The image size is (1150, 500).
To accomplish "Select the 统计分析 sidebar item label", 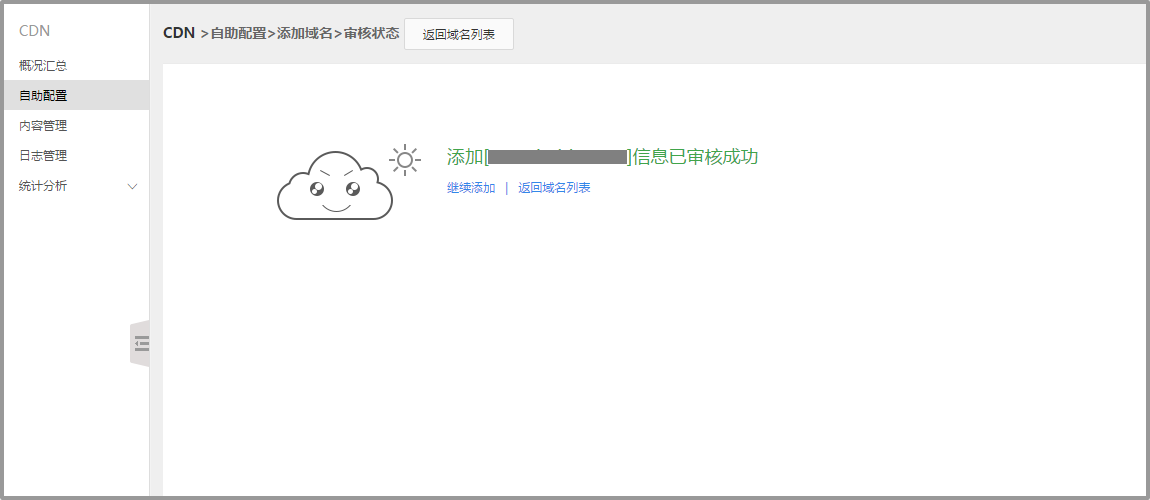I will tap(43, 186).
